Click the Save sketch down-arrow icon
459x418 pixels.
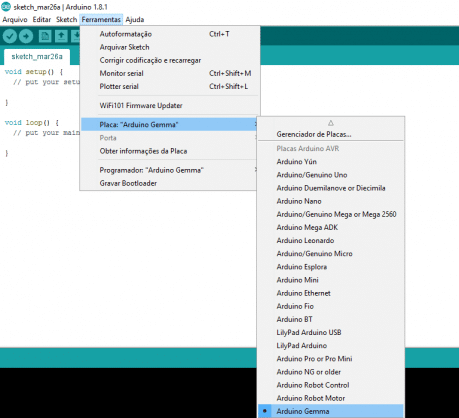pos(76,36)
